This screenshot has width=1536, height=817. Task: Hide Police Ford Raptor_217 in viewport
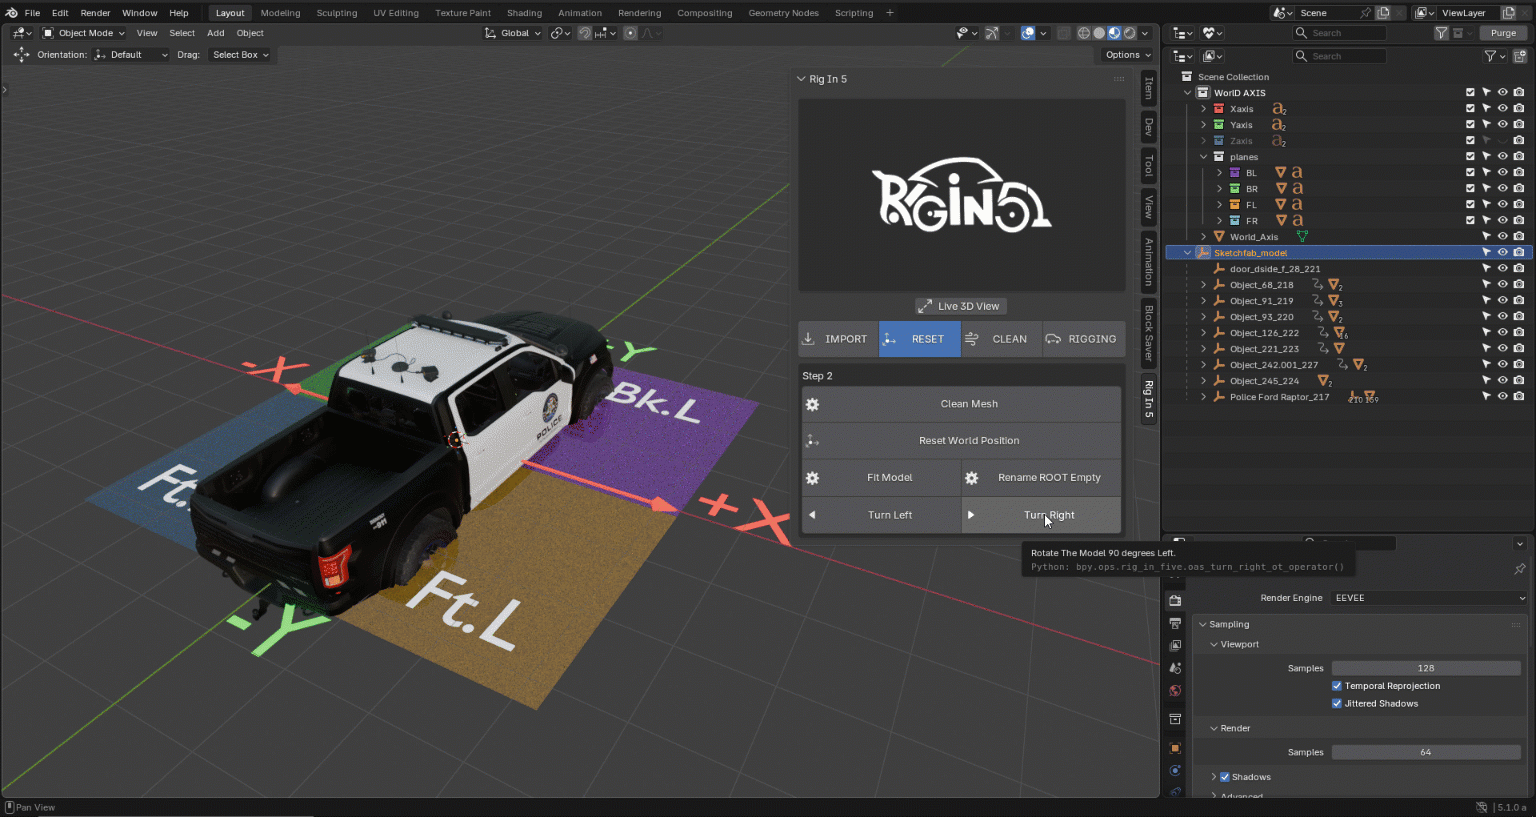[1502, 397]
